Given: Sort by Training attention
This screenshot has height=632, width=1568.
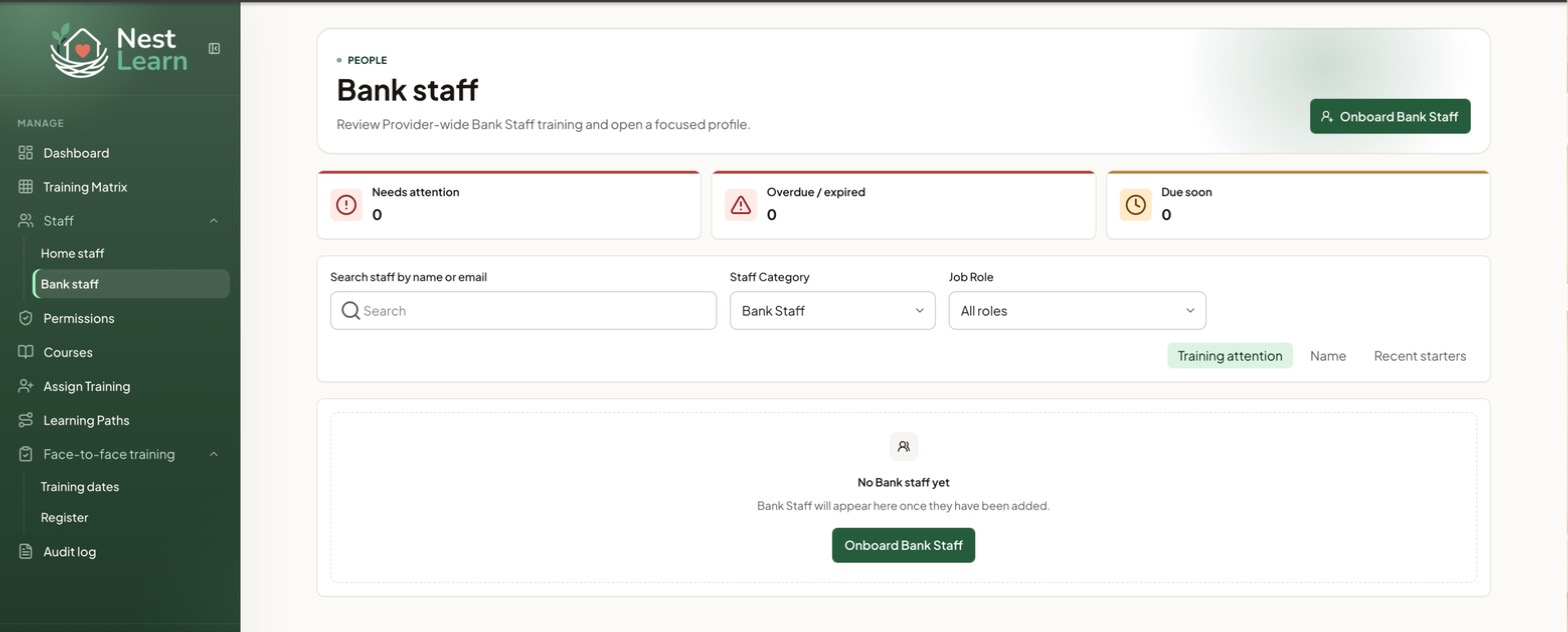Looking at the screenshot, I should coord(1230,356).
